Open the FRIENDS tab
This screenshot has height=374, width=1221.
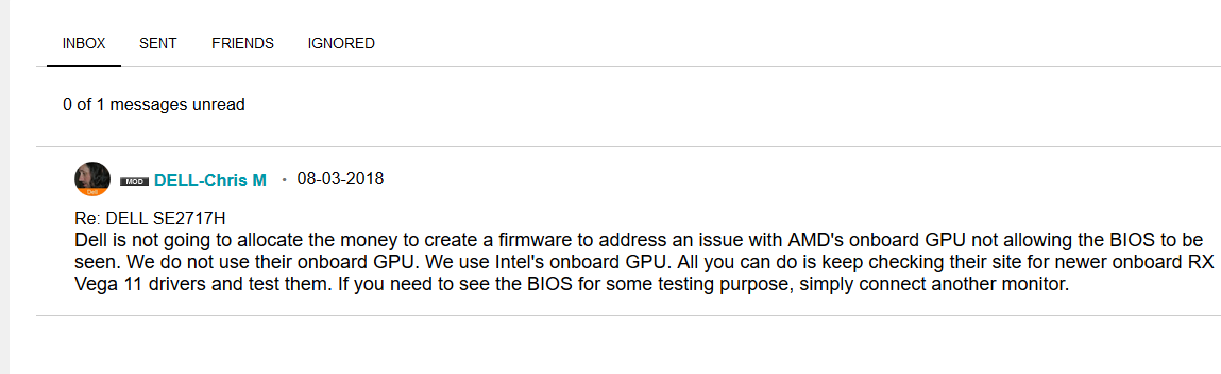(x=243, y=43)
